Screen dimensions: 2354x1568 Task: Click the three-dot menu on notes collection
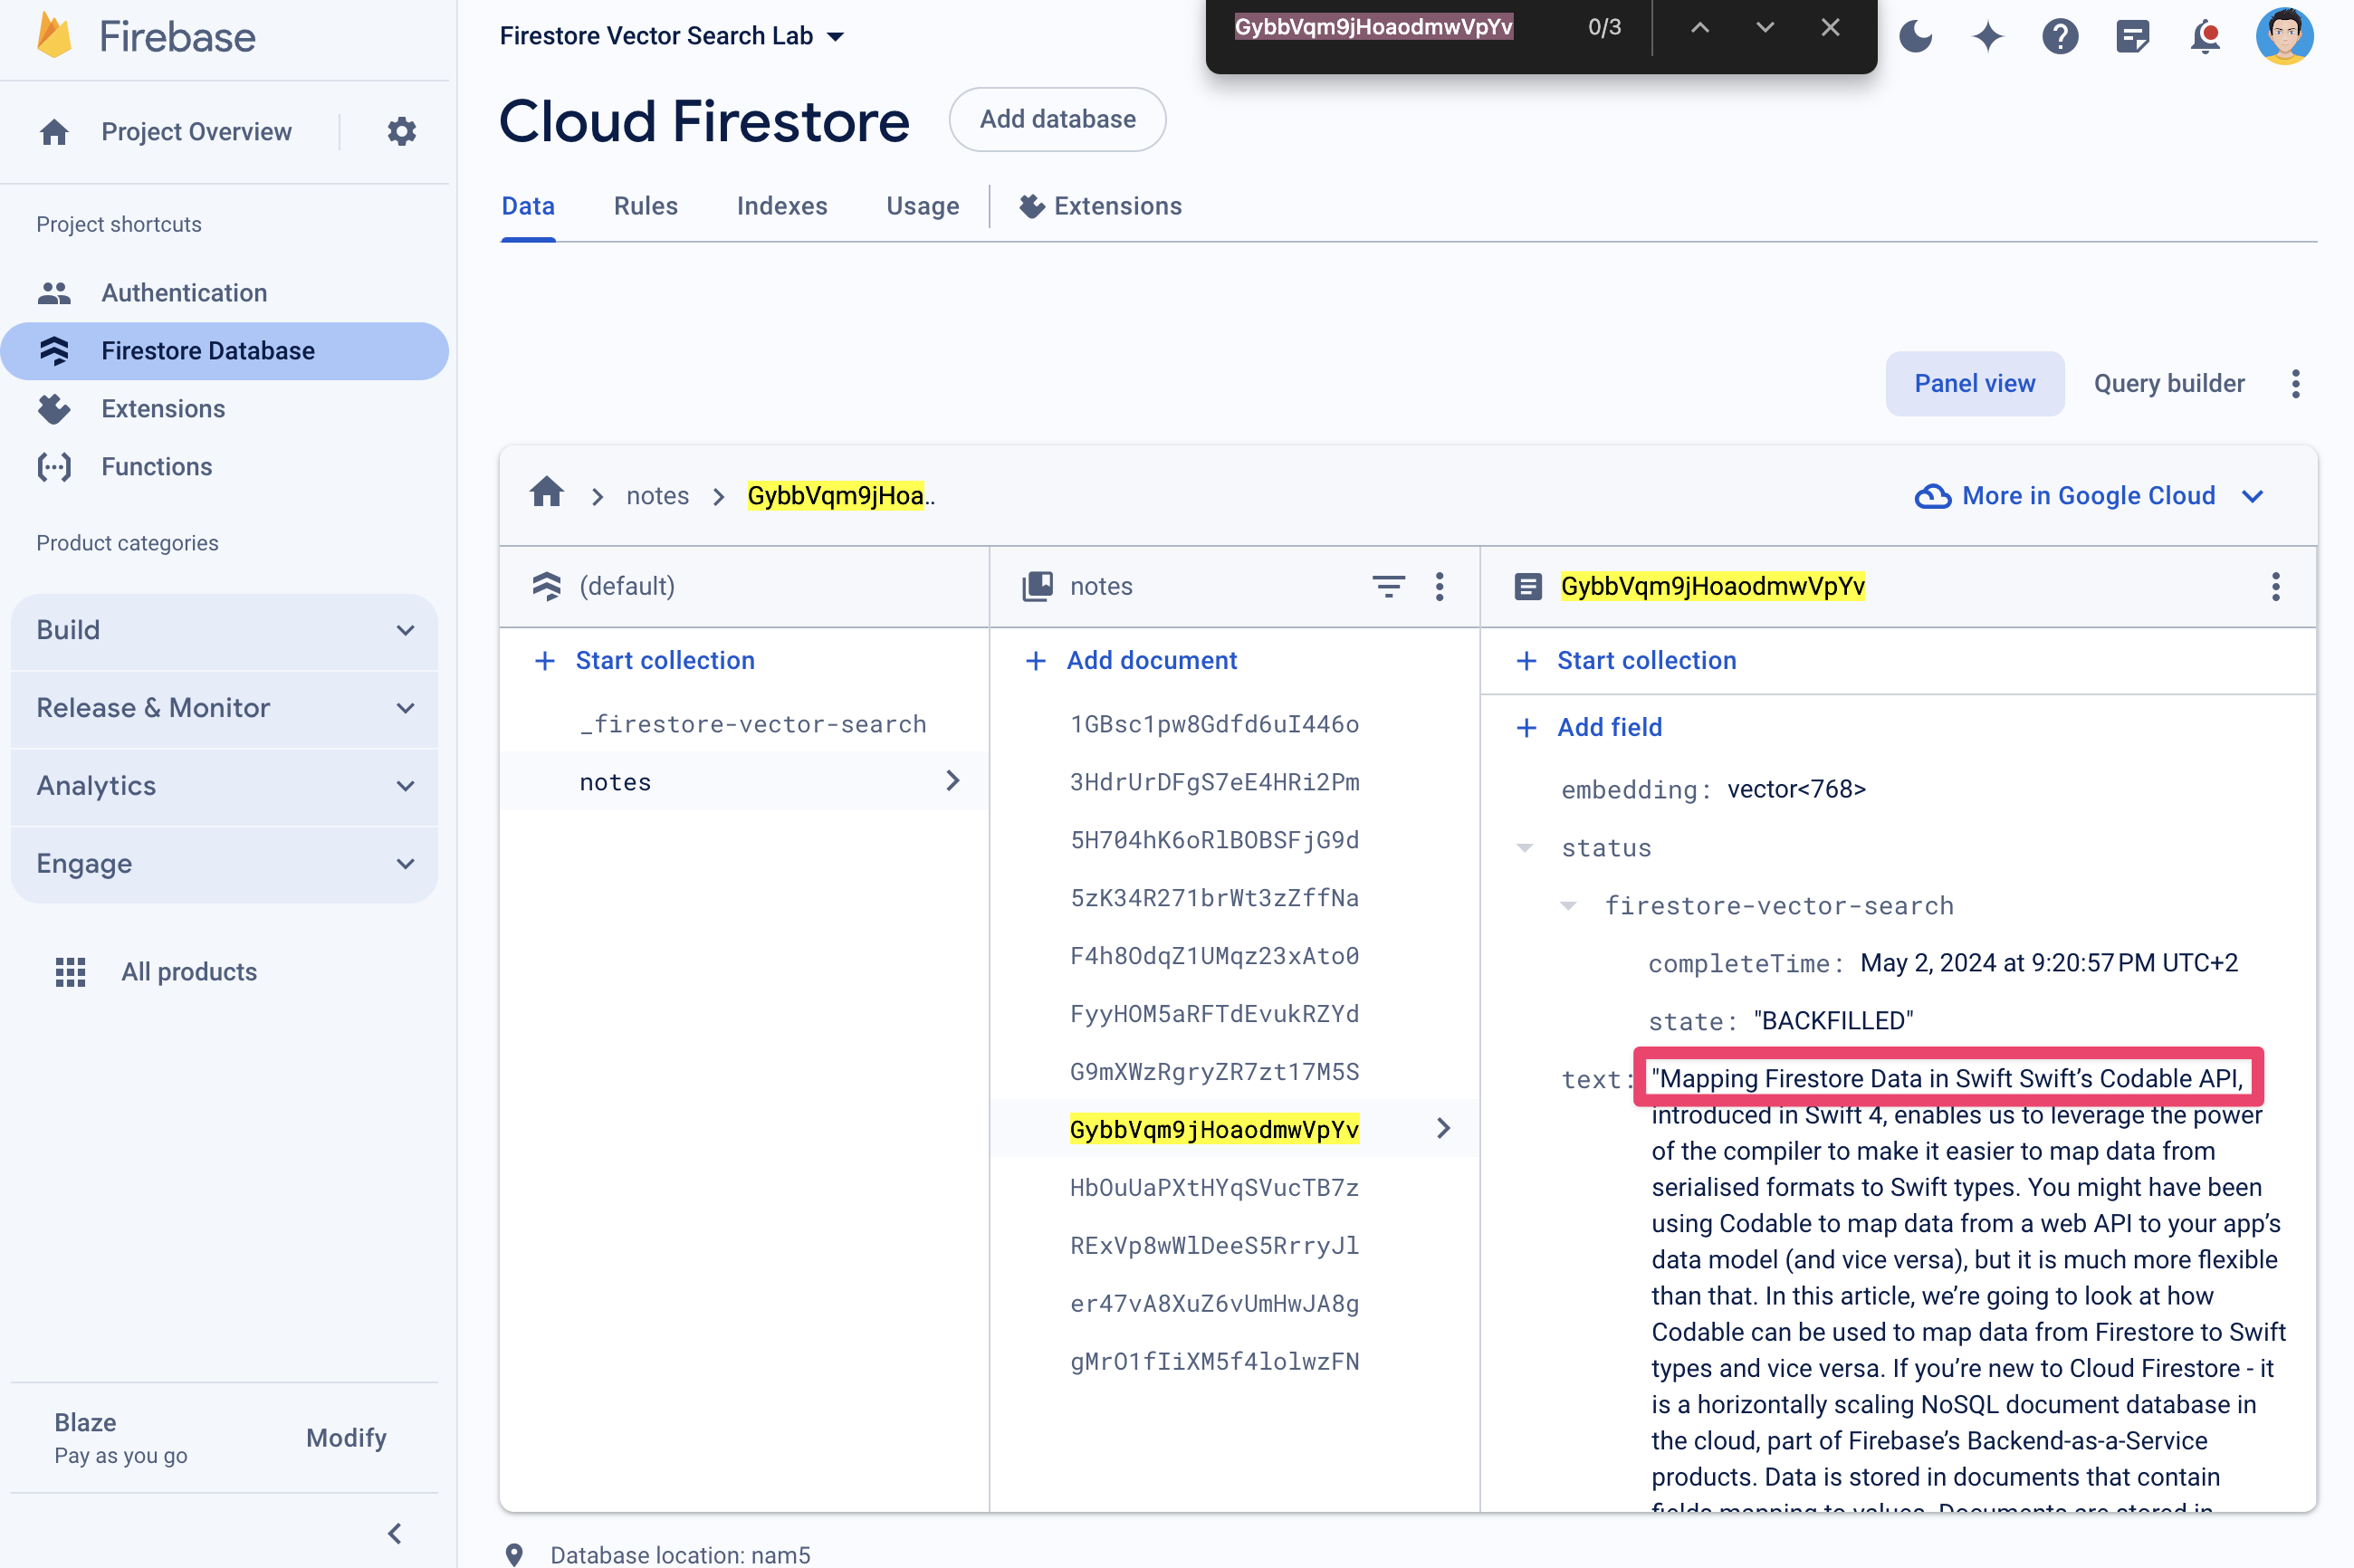(x=1442, y=587)
